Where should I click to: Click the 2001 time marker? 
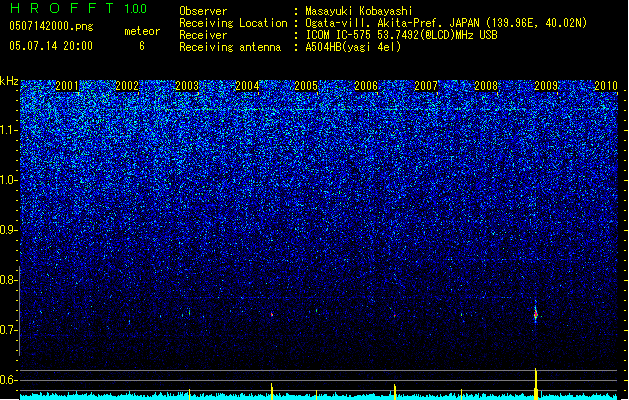click(67, 86)
